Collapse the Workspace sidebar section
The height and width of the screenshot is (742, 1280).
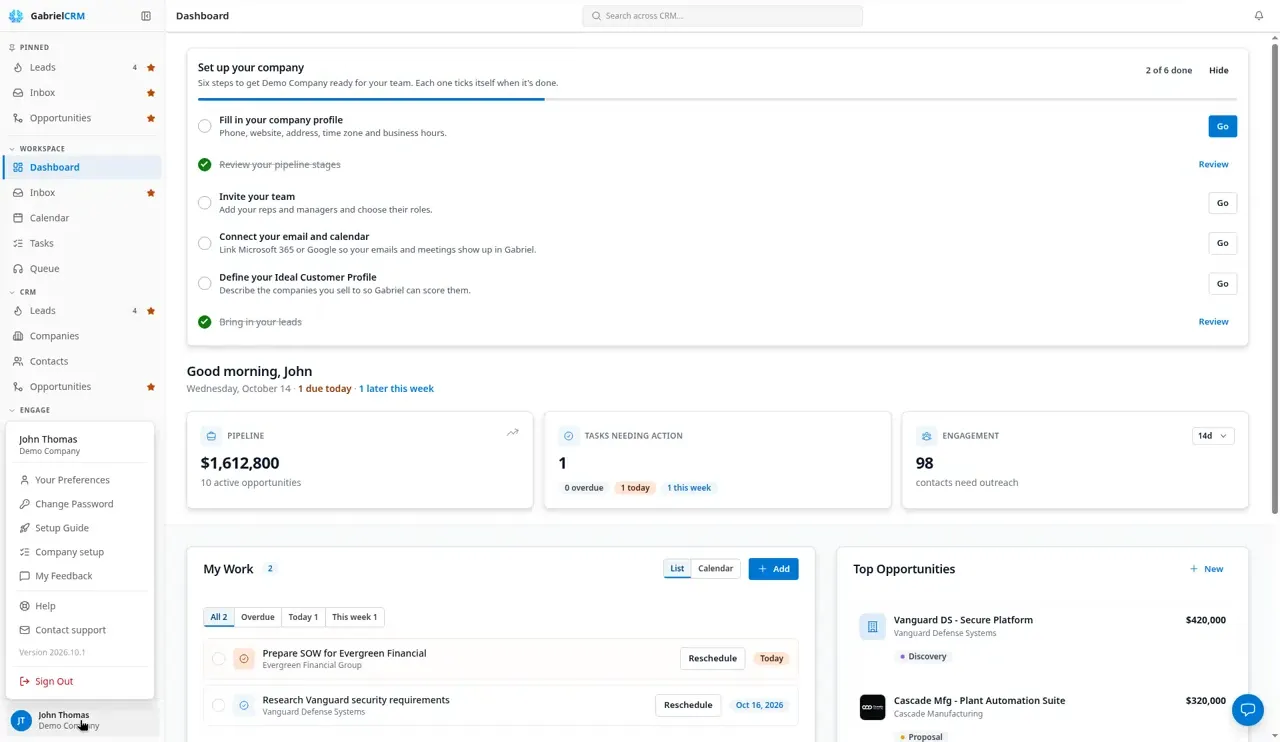[37, 149]
